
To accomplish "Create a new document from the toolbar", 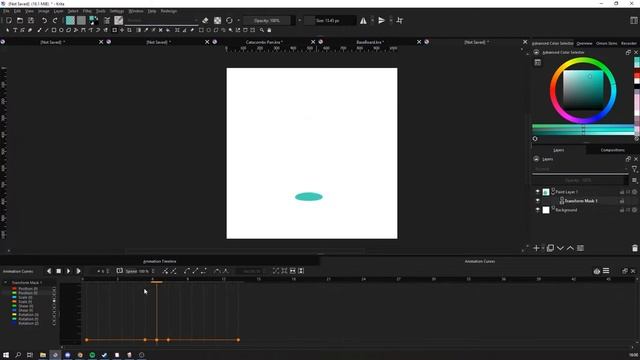I will [x=9, y=20].
